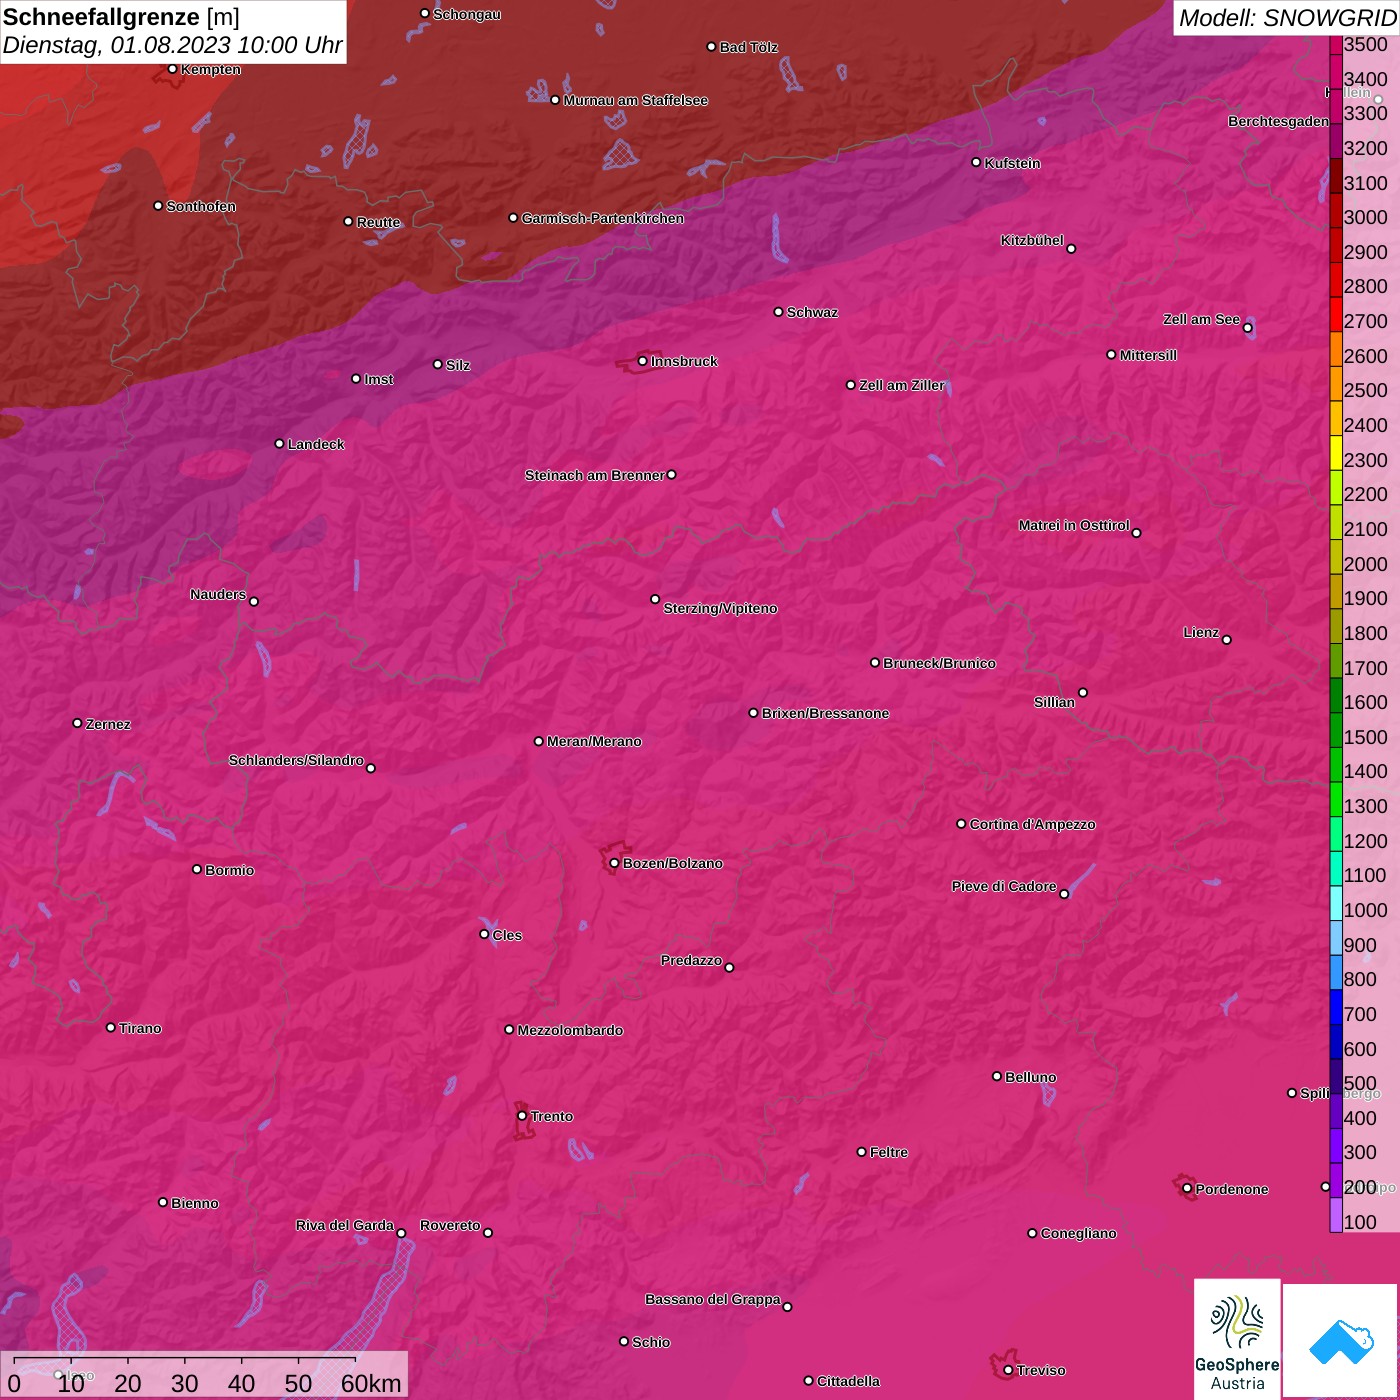
Task: Click the date Dienstag, 01.08.2023 10:00 Uhr
Action: pos(172,45)
